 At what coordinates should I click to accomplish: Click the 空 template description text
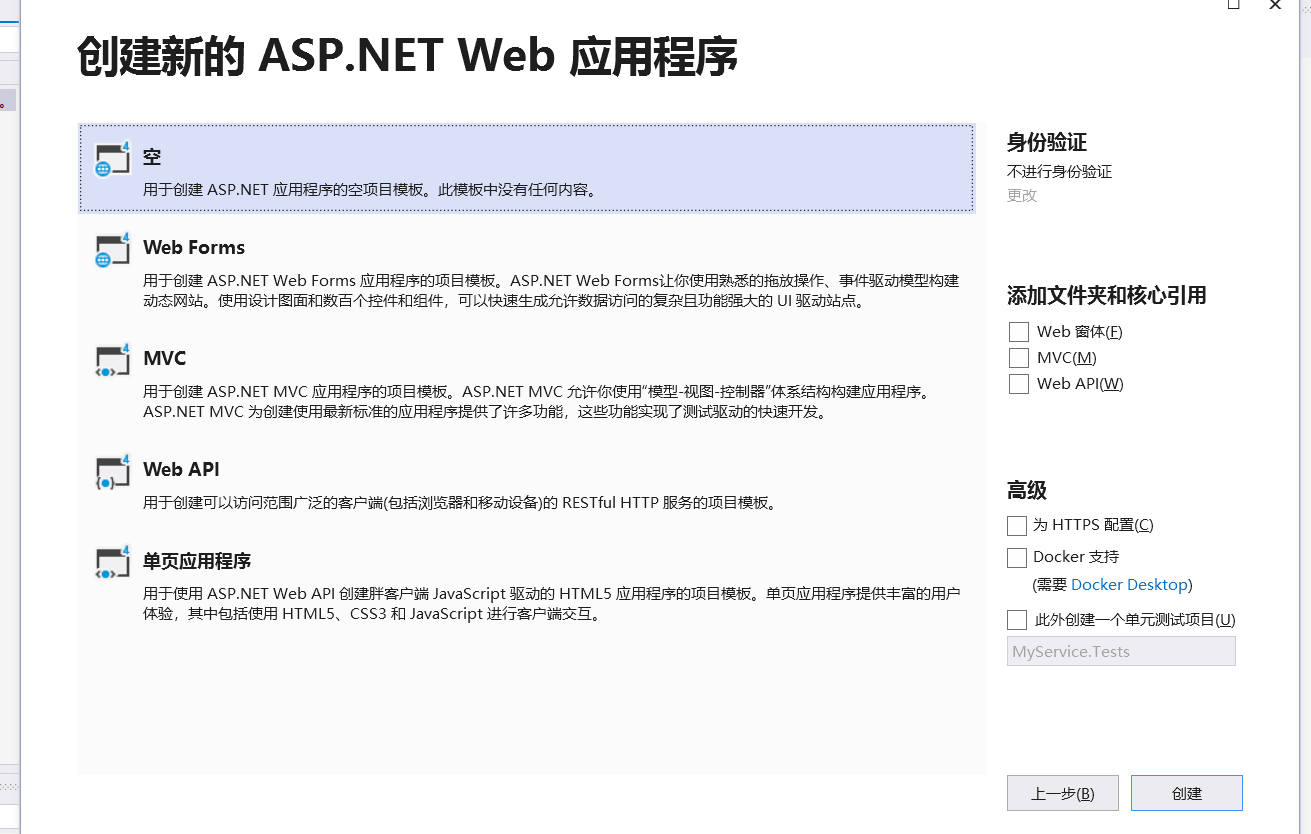[x=370, y=190]
